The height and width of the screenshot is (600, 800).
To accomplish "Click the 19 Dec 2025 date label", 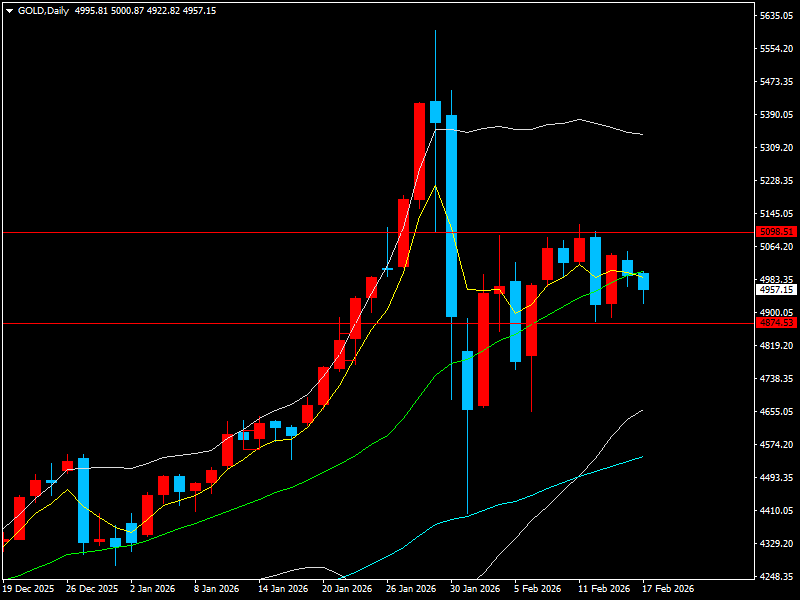I will 29,589.
